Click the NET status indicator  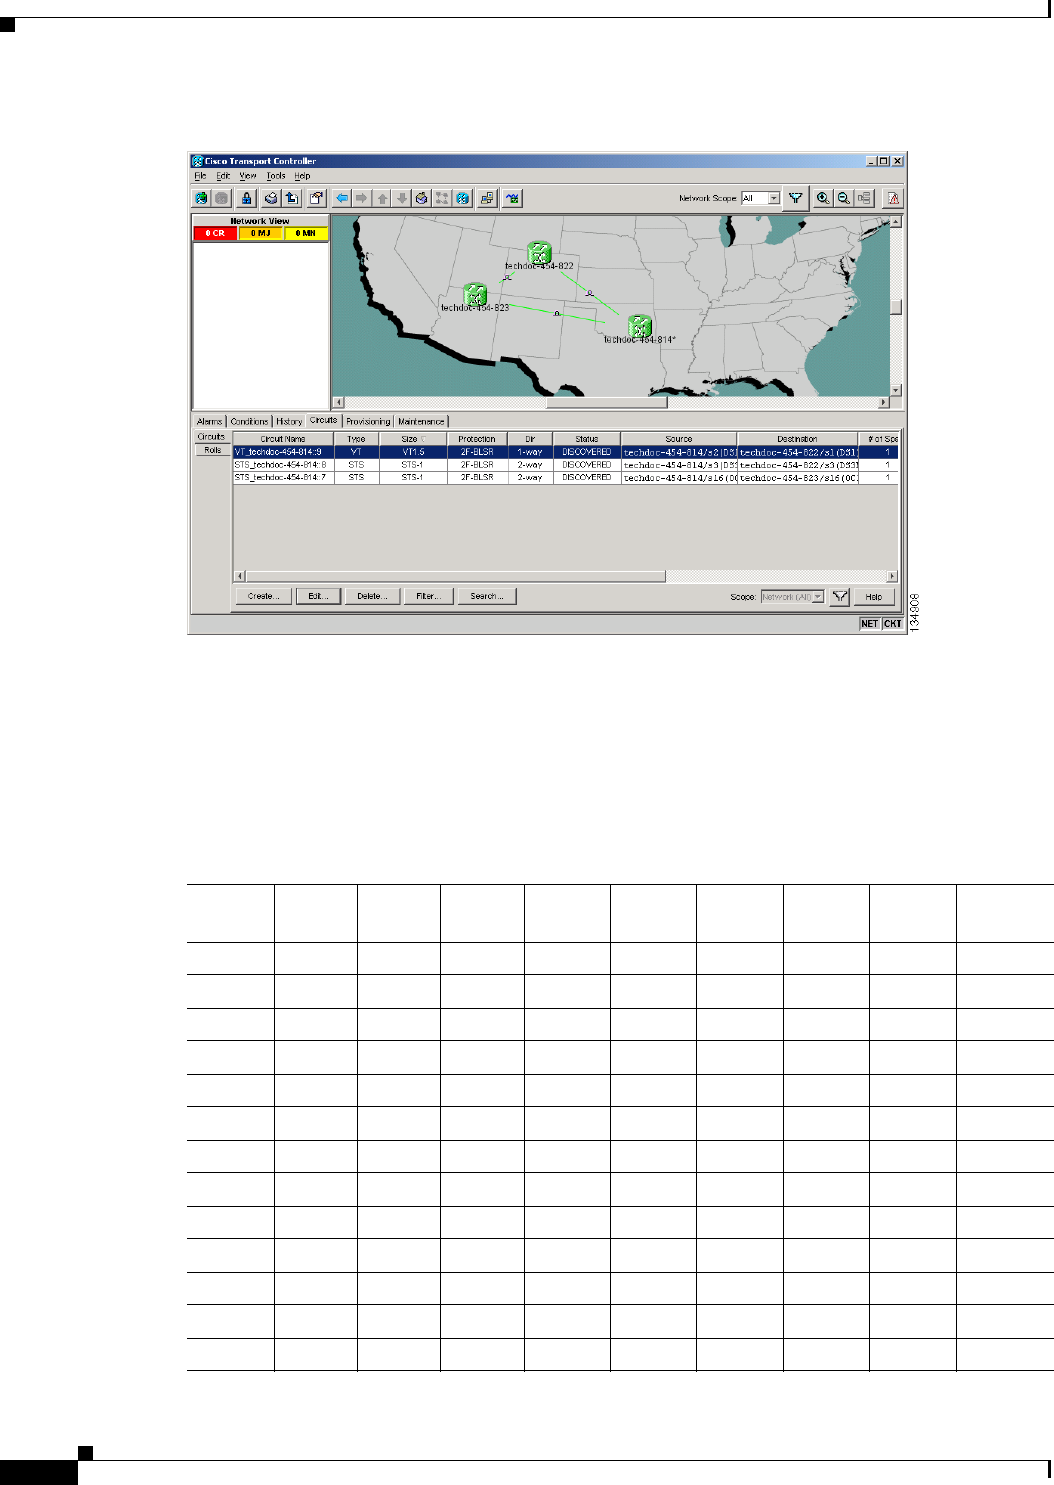[x=870, y=623]
